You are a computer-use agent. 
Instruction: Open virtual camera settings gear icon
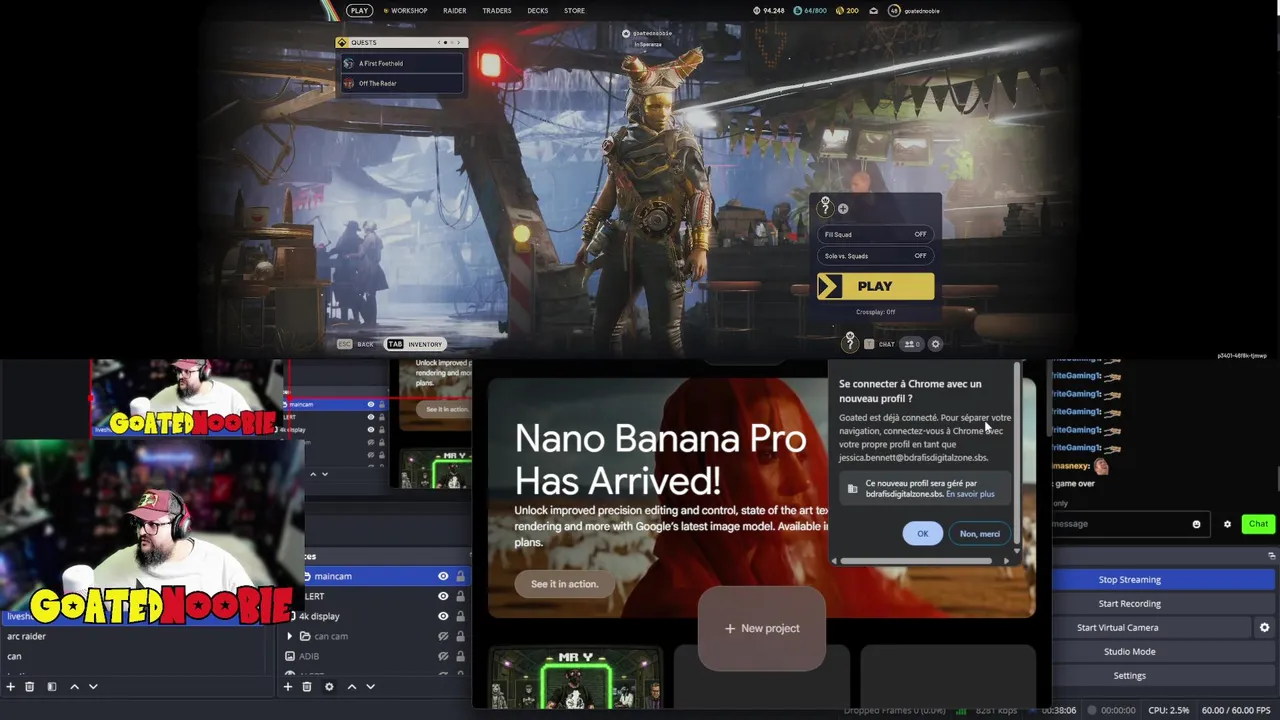tap(1264, 628)
